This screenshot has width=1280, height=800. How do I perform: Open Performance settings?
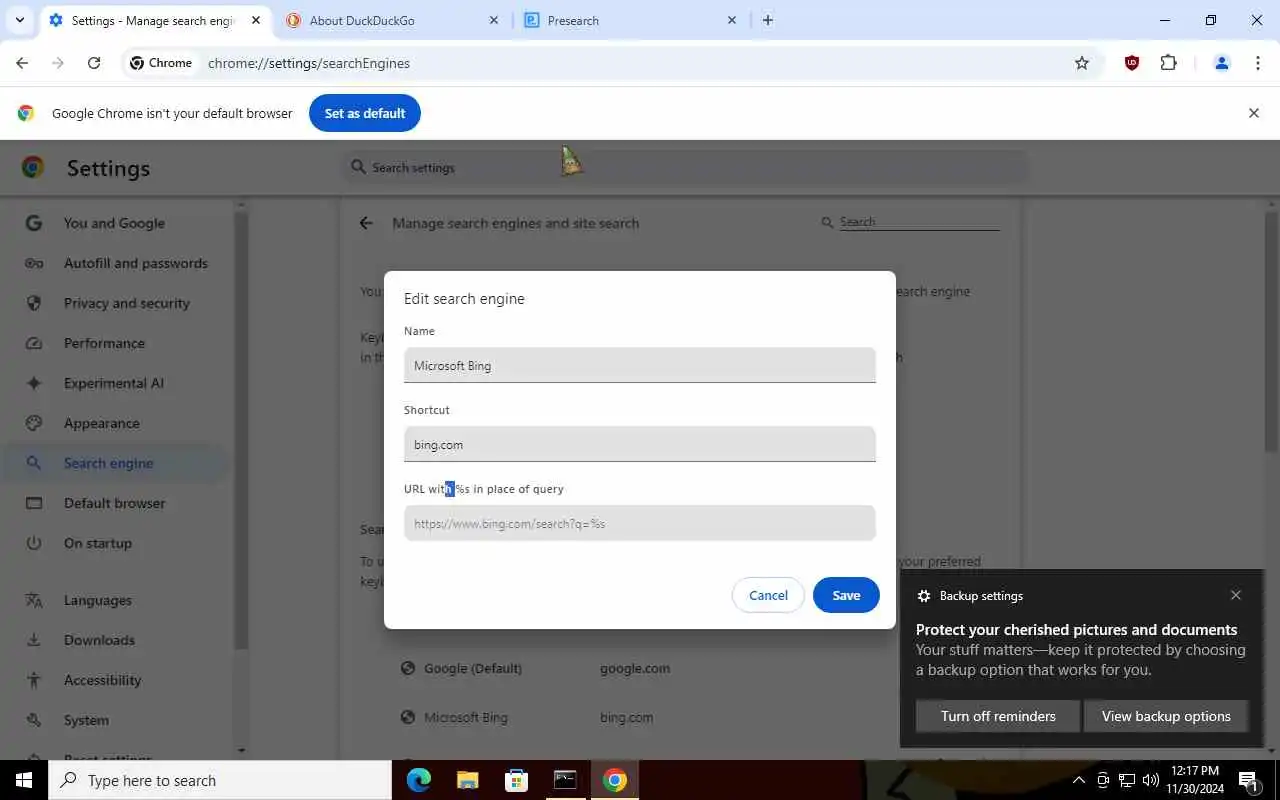tap(114, 343)
